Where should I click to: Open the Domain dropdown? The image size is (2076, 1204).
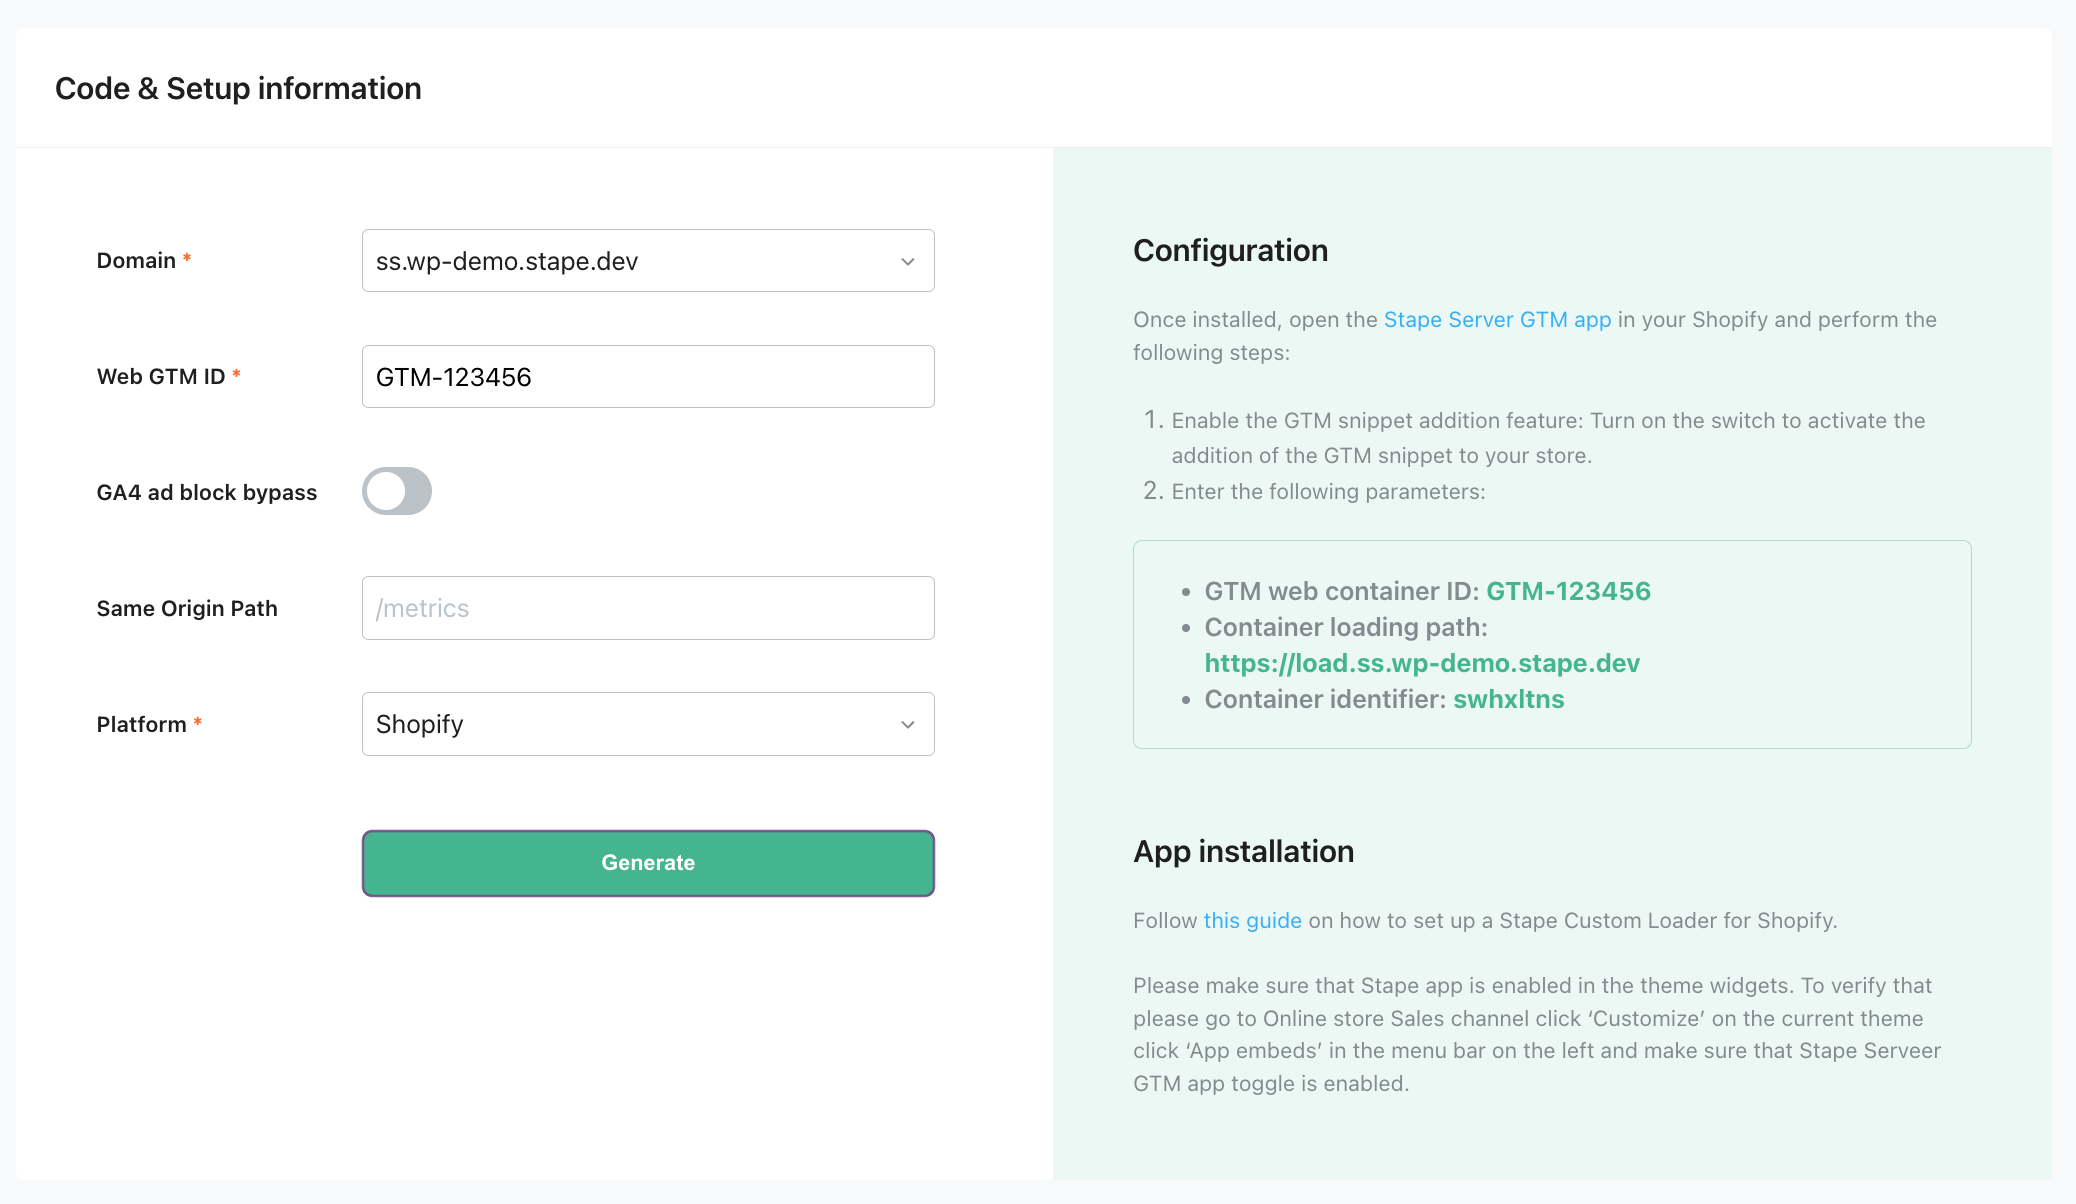point(648,261)
